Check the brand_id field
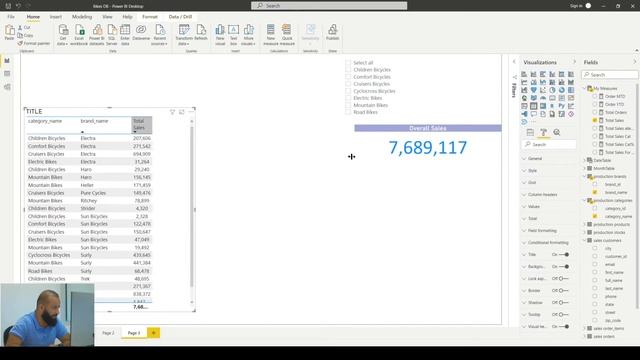 595,184
